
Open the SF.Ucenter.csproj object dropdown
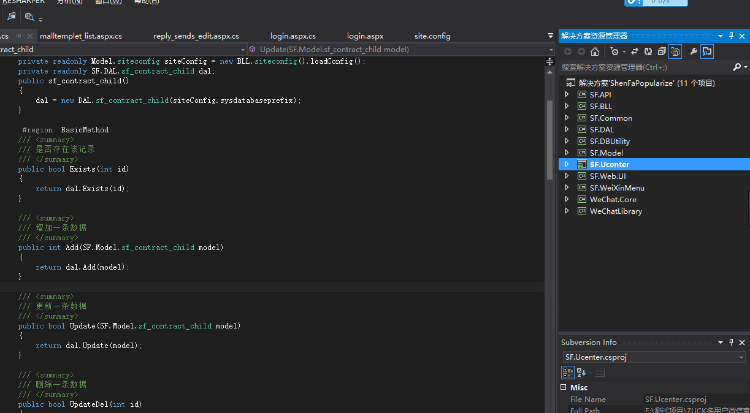pyautogui.click(x=740, y=356)
